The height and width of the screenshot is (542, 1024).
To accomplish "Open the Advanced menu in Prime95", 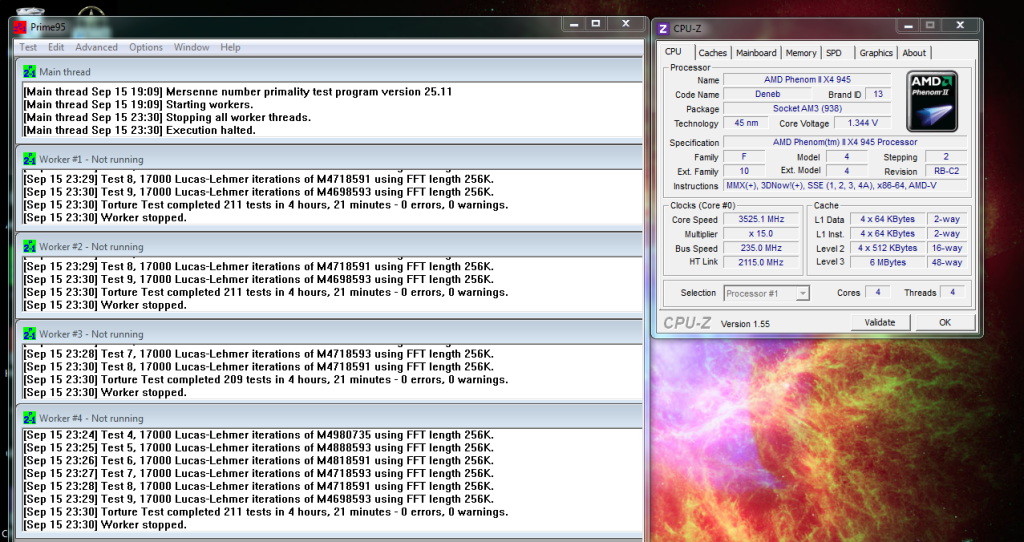I will [97, 47].
